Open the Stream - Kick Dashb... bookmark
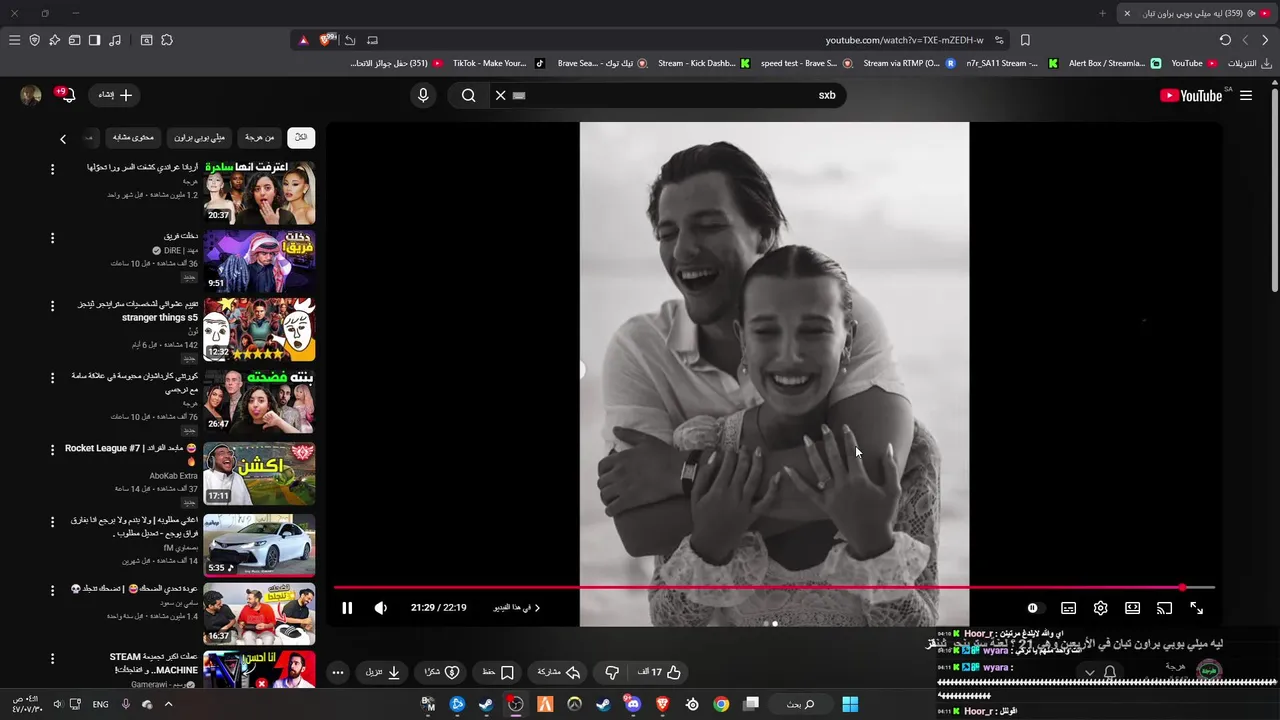The height and width of the screenshot is (720, 1280). click(x=704, y=63)
